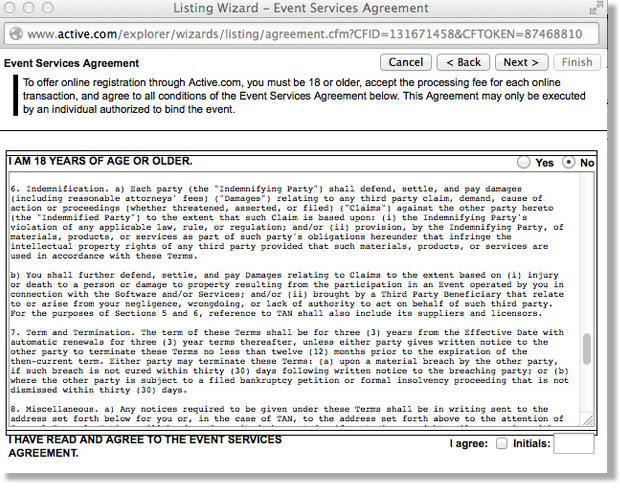This screenshot has height=490, width=620.
Task: Select the No age radio button
Action: 570,162
